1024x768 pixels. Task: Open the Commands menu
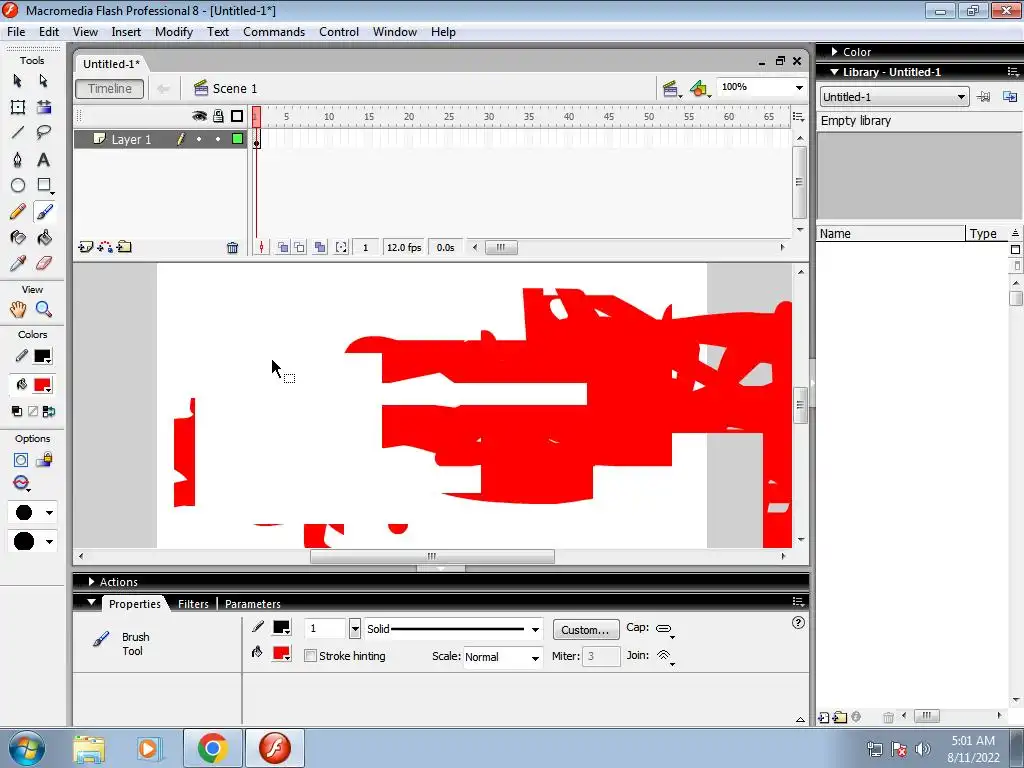274,32
